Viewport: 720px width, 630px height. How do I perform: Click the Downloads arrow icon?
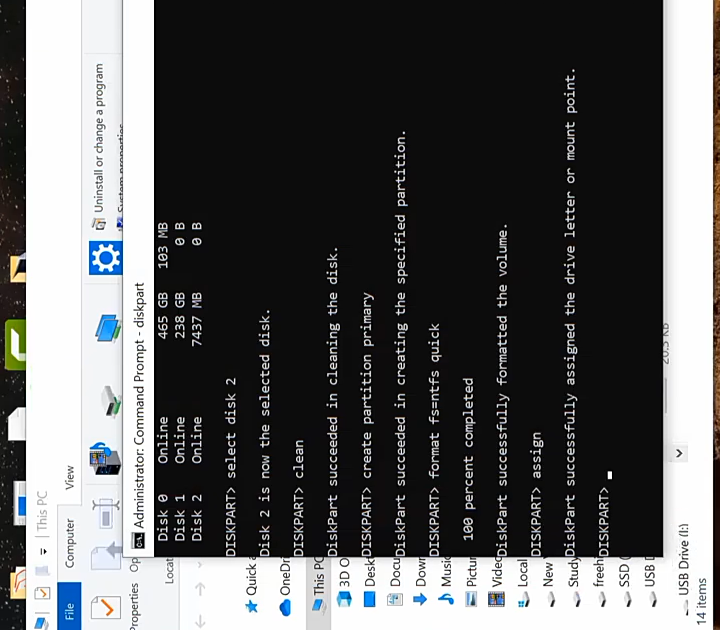[x=420, y=599]
